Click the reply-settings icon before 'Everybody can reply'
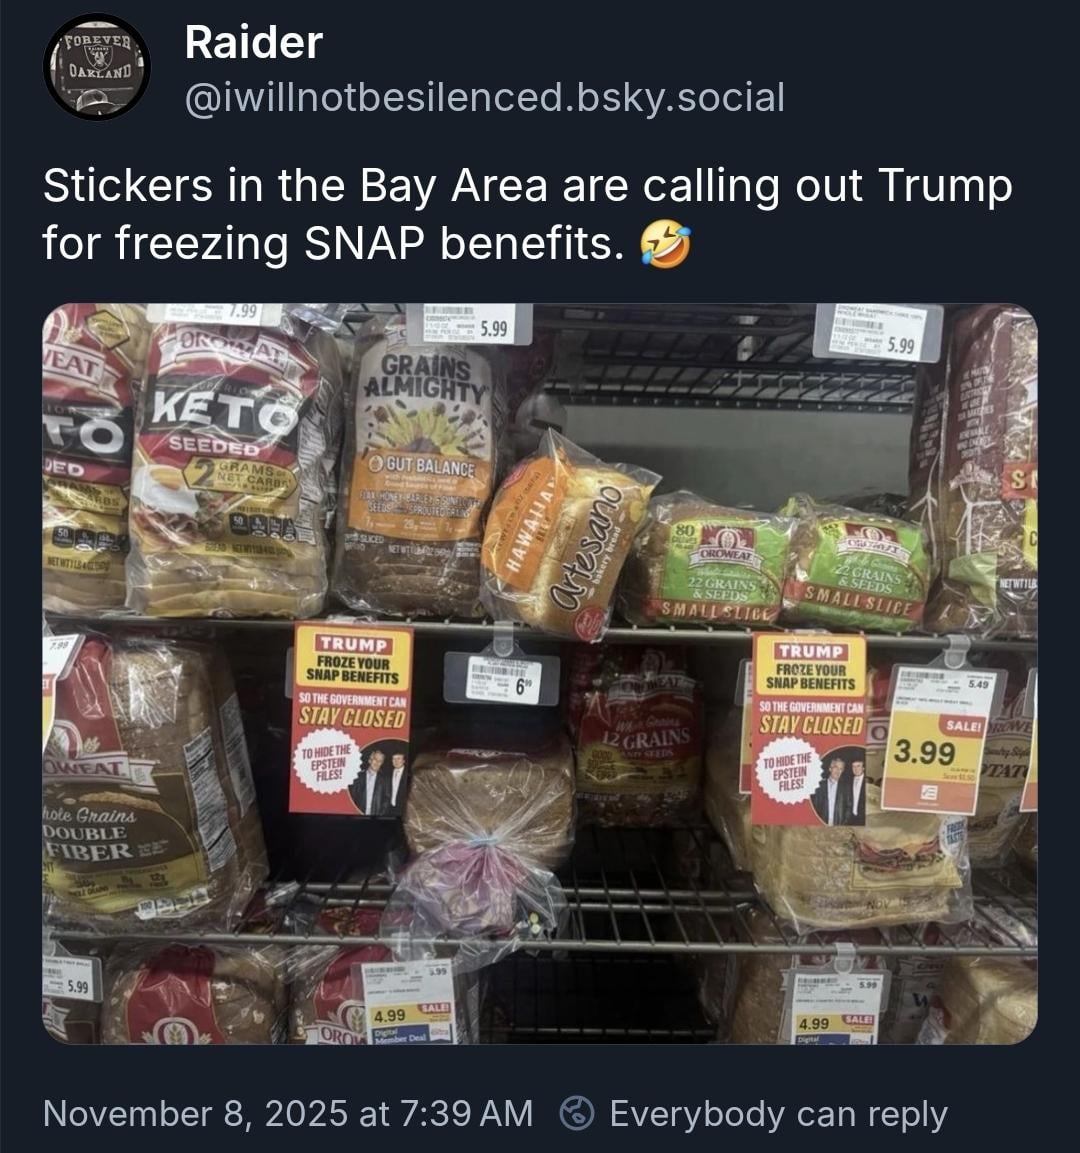This screenshot has height=1153, width=1080. [578, 1113]
